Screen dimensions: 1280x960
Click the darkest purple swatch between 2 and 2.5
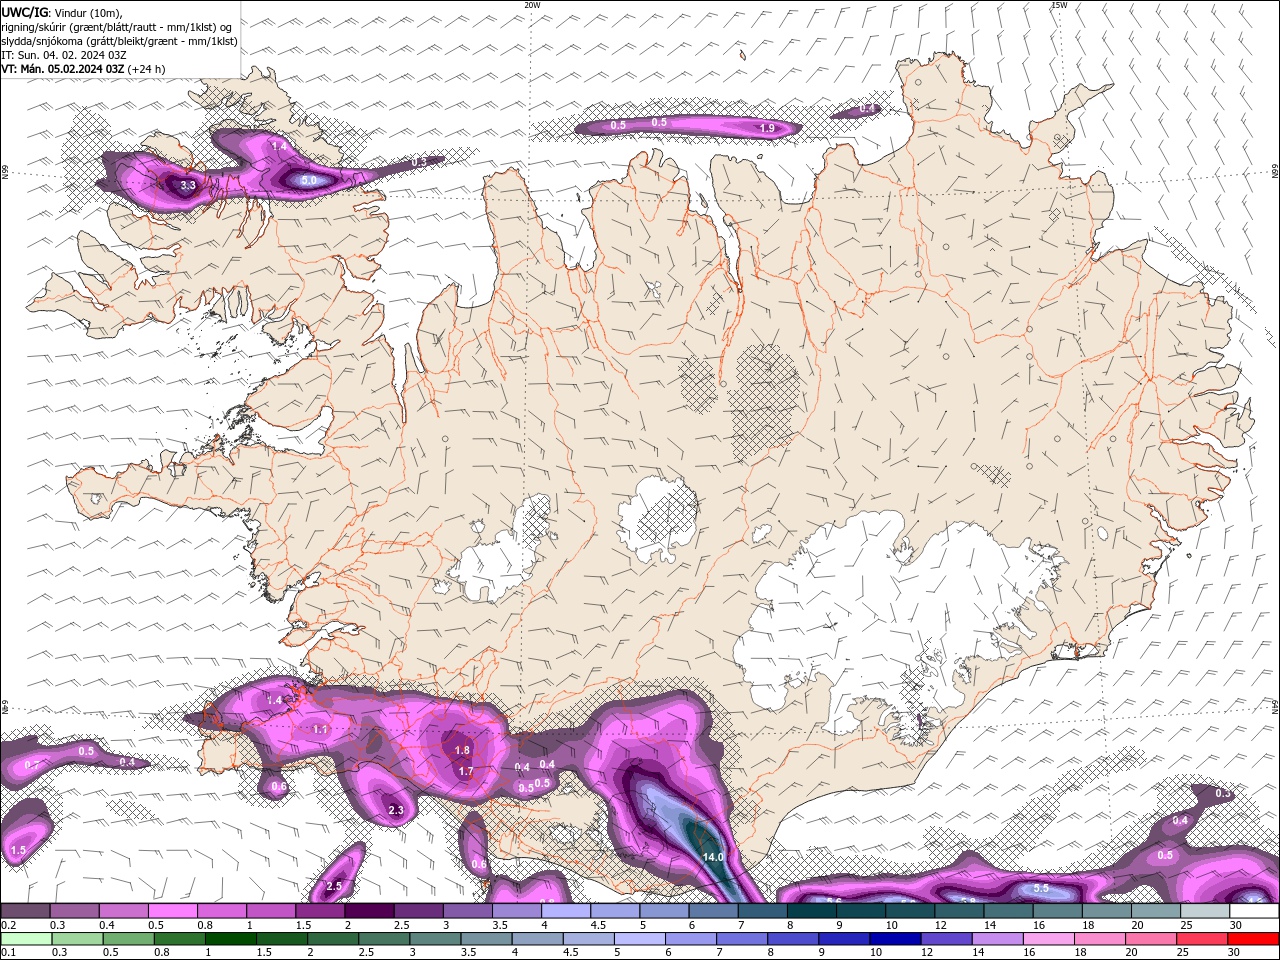369,911
